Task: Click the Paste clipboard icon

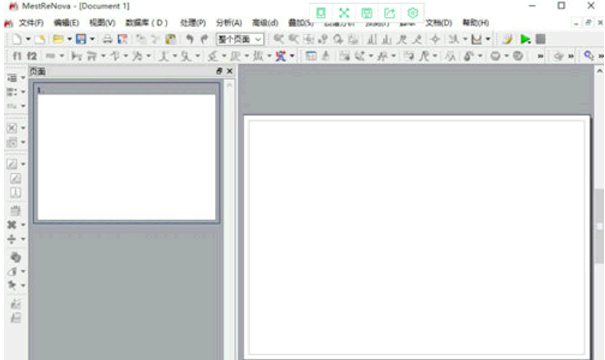Action: [x=171, y=39]
